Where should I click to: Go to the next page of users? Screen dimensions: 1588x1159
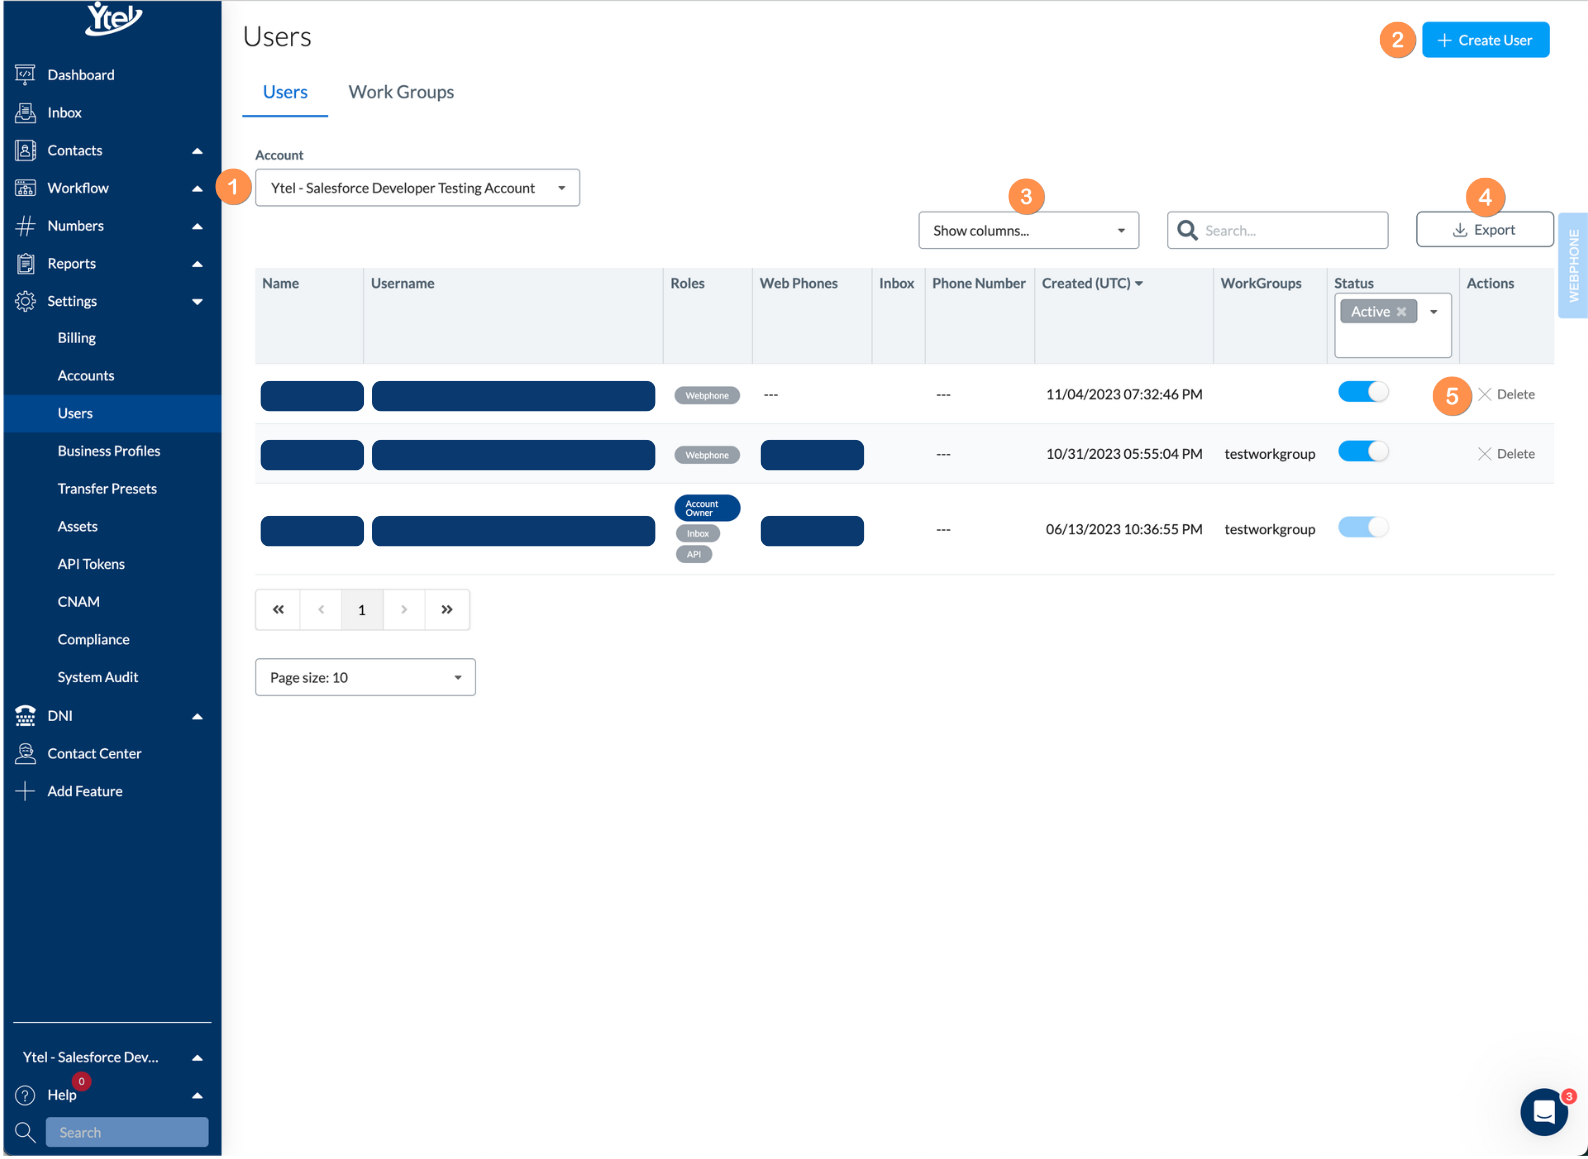click(x=404, y=609)
